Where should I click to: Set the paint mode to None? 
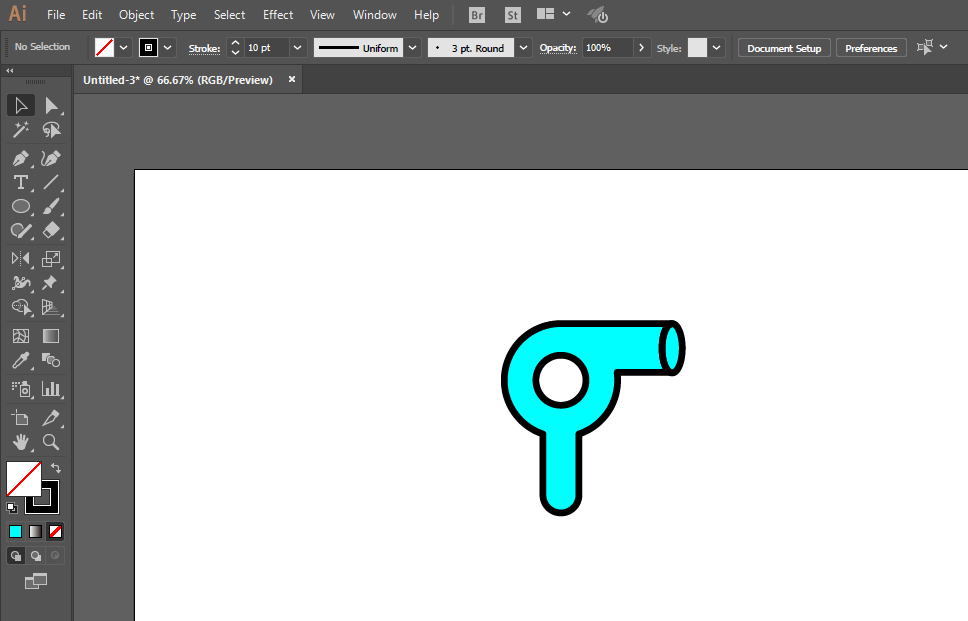56,531
